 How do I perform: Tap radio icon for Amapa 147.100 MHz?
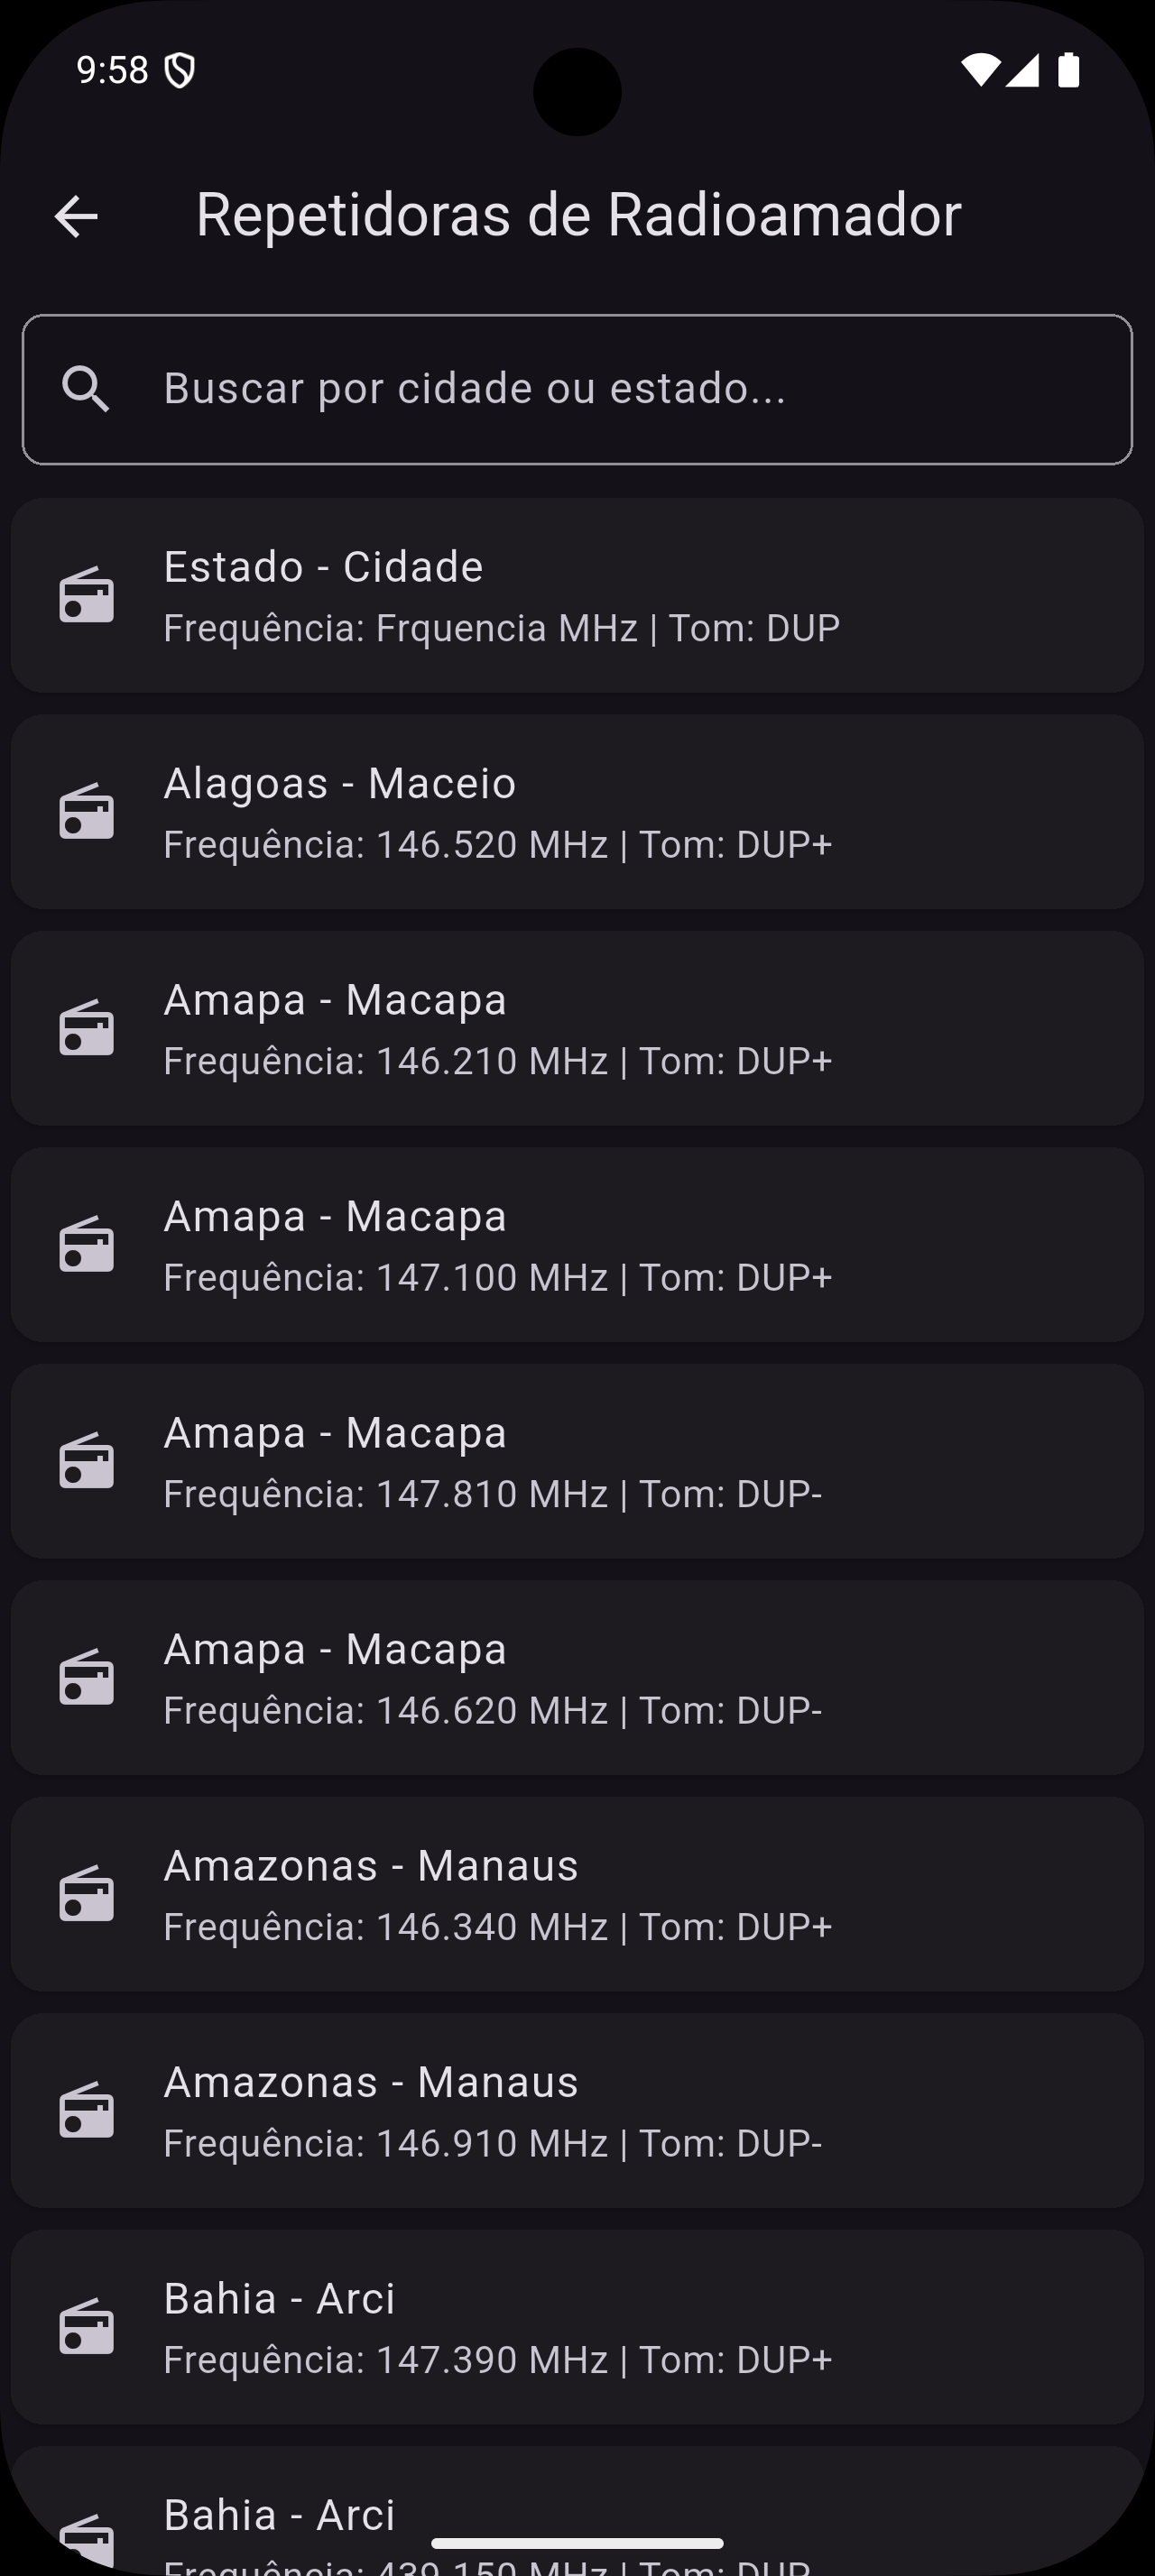[x=87, y=1245]
